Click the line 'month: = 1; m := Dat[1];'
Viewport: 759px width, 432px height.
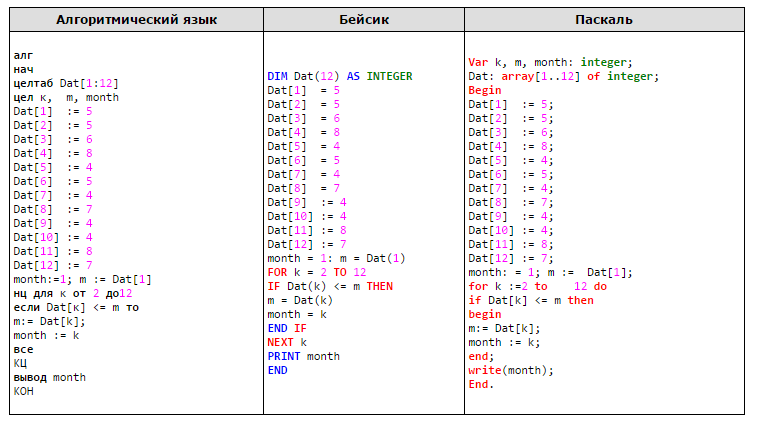click(550, 273)
